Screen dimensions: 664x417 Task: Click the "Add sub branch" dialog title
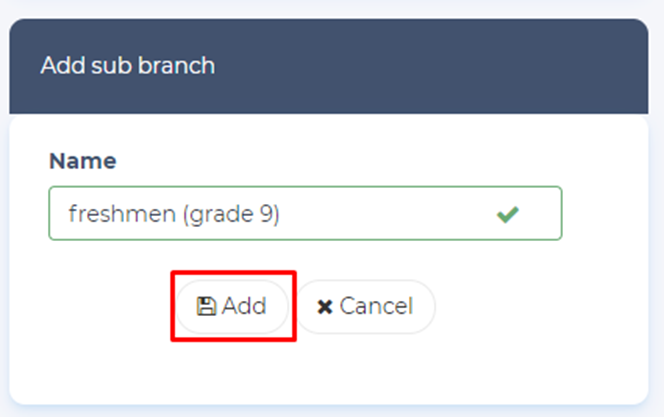tap(128, 67)
